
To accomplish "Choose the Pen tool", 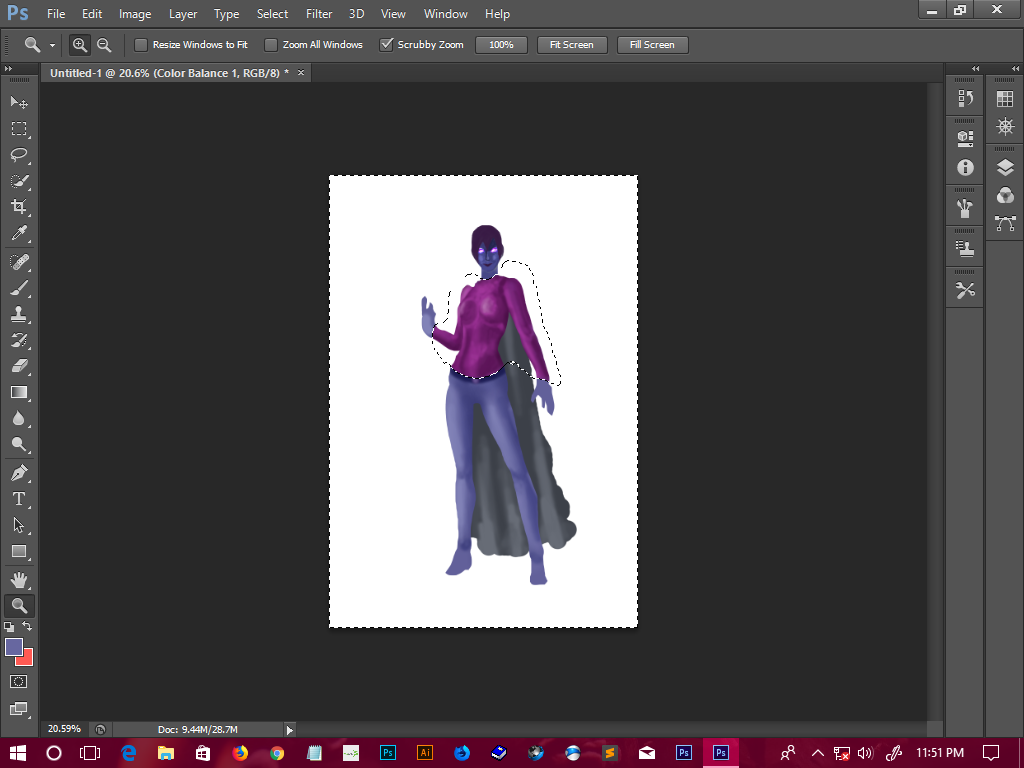I will click(19, 472).
